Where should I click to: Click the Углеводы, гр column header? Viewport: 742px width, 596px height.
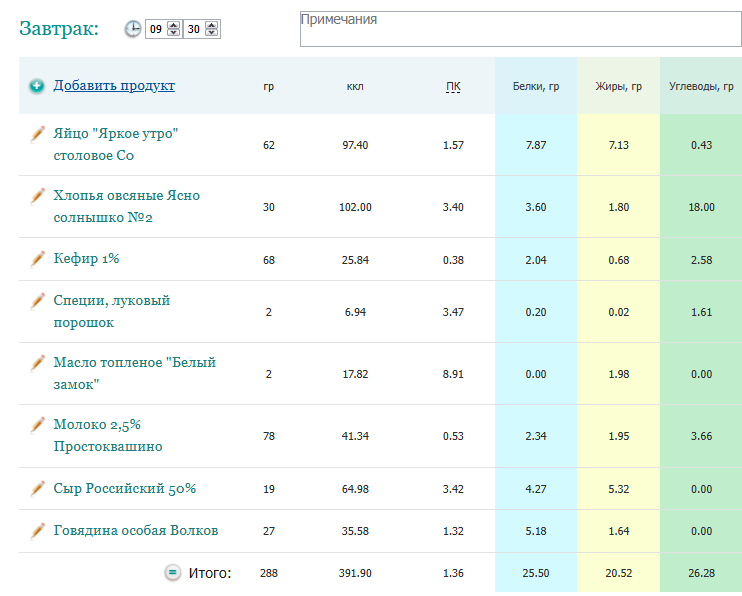[701, 86]
